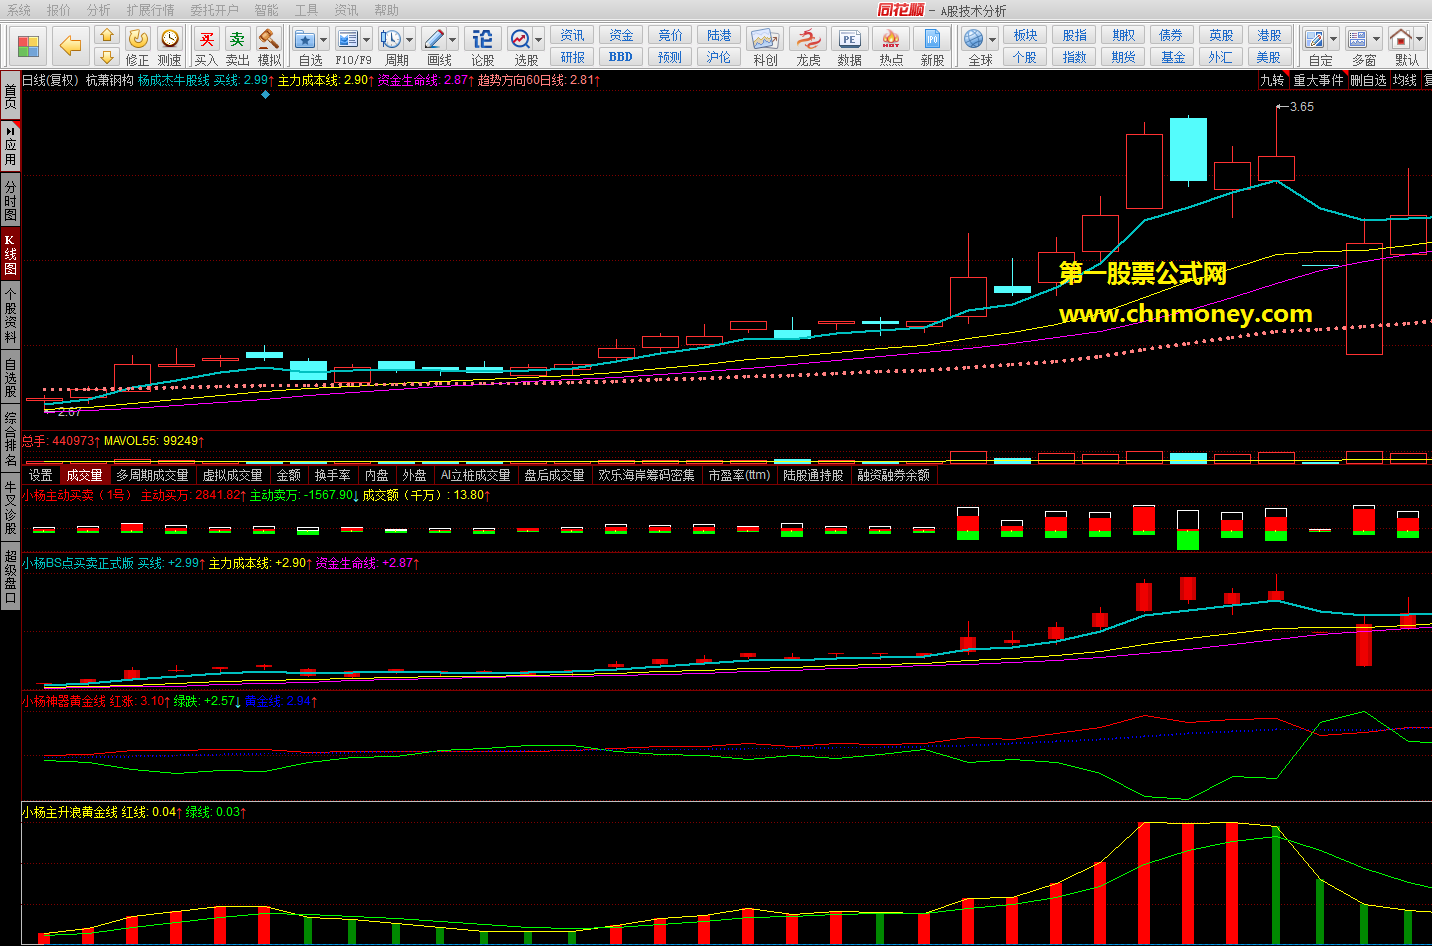Click the 多窗 multi-window icon
This screenshot has height=946, width=1432.
click(x=1357, y=39)
